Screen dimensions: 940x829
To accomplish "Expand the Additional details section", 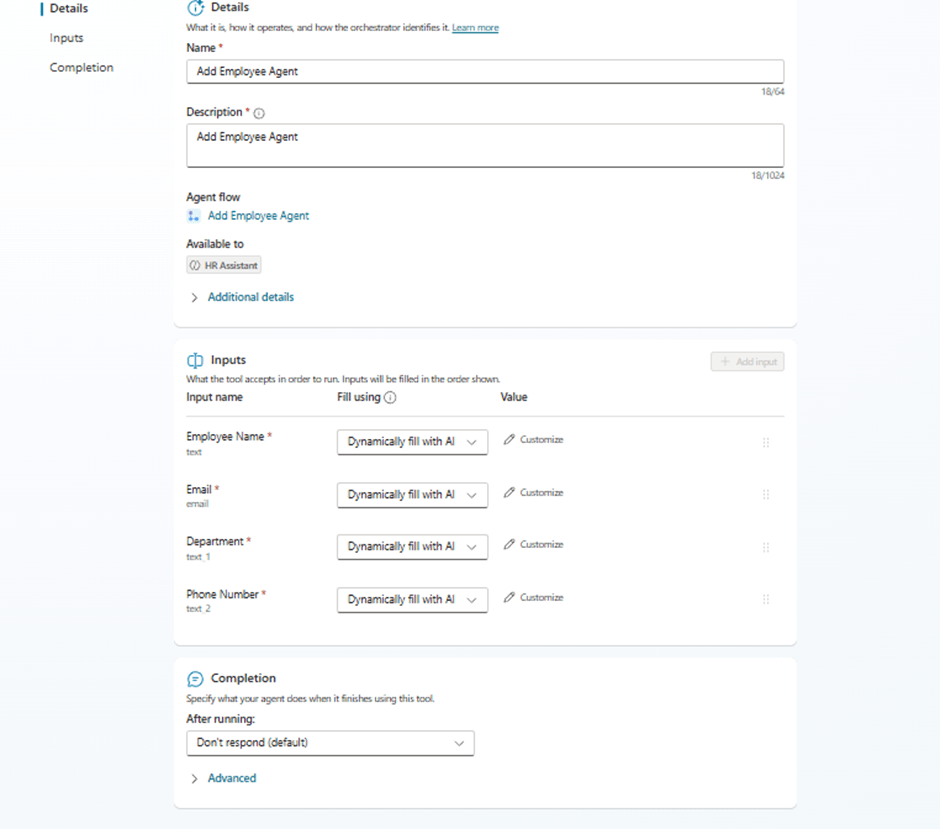I will 250,297.
